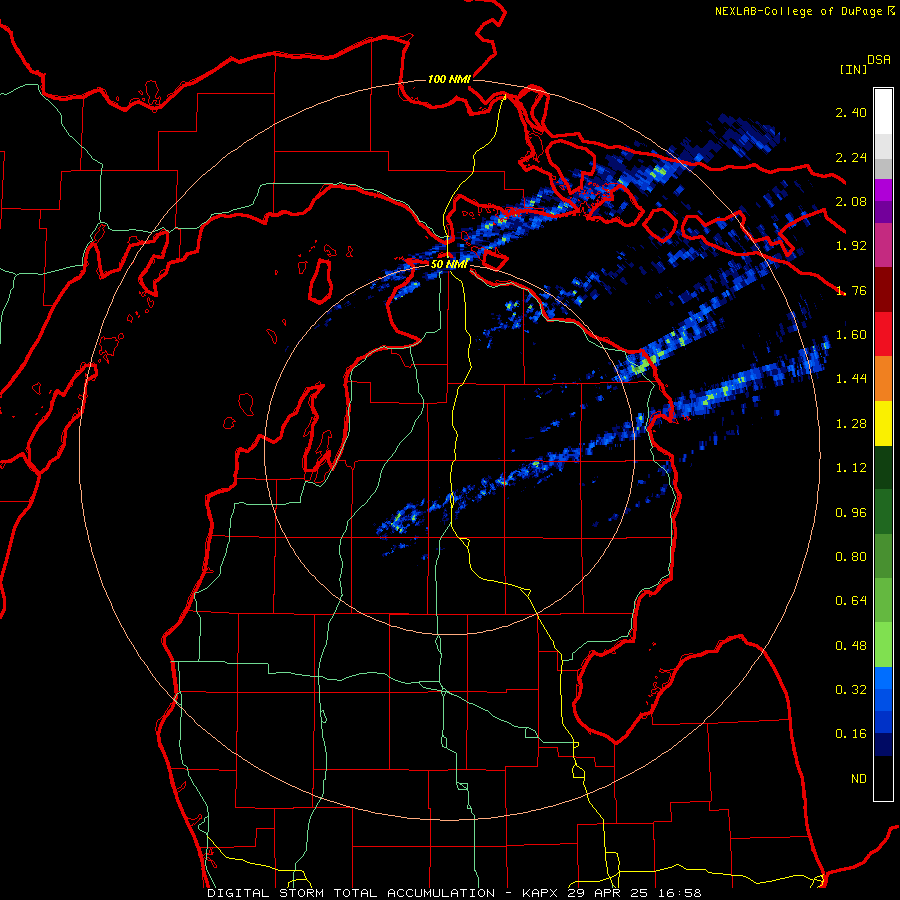Click the 2.40 legend value
The height and width of the screenshot is (900, 900).
[x=851, y=112]
